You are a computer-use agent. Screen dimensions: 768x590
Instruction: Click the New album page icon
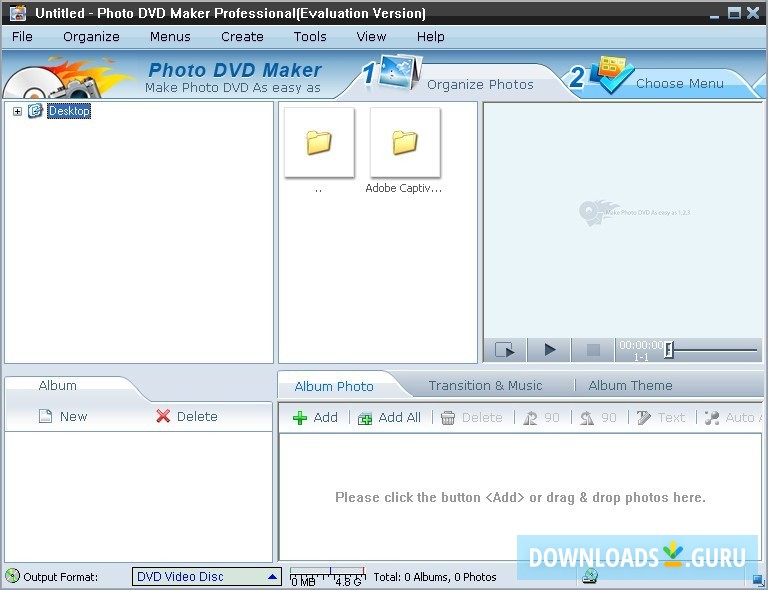[x=45, y=417]
